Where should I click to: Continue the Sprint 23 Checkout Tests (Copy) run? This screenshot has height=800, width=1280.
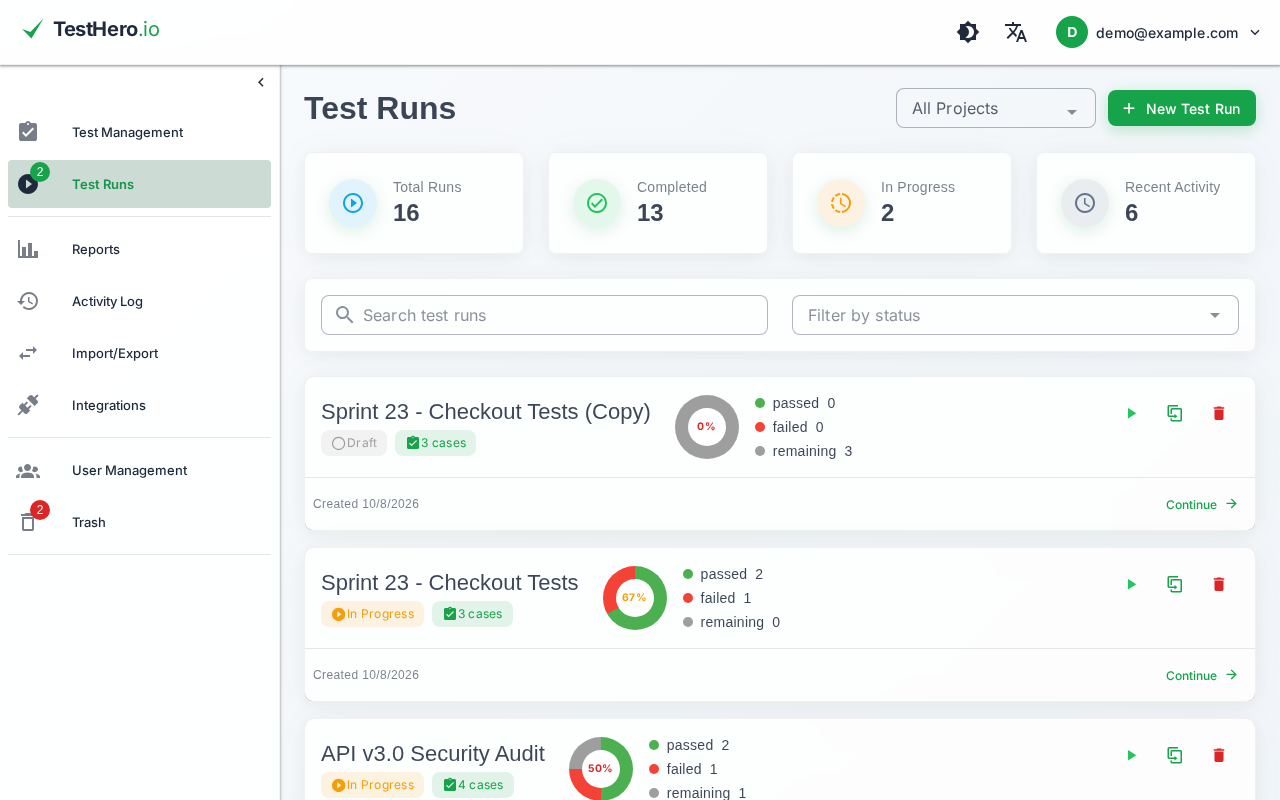pos(1202,504)
